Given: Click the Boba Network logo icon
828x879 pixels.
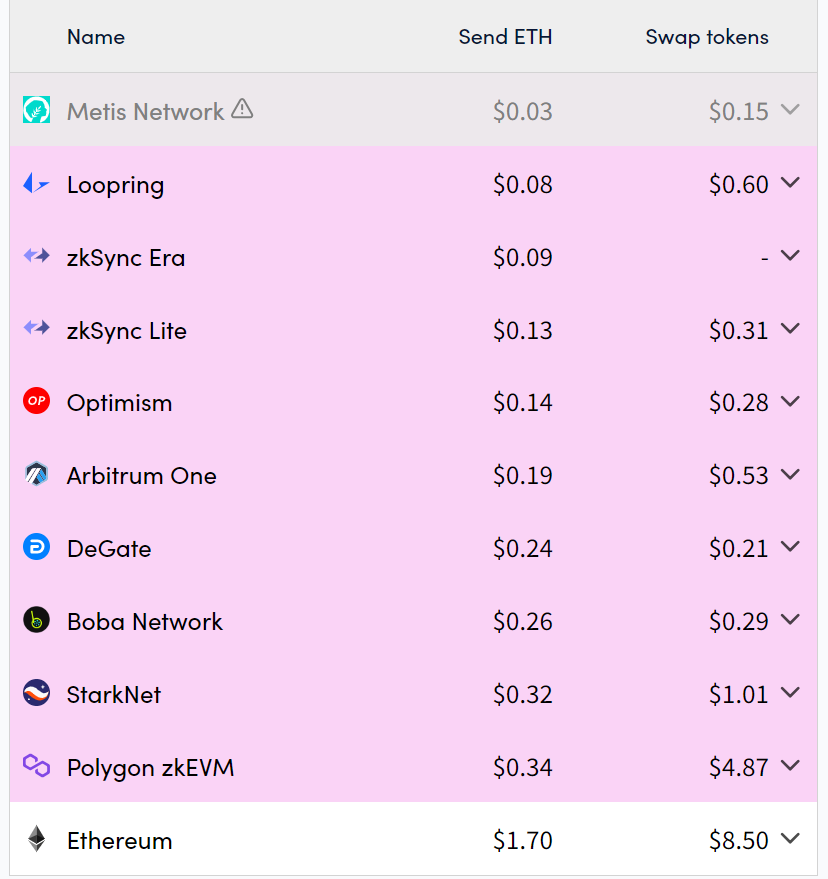Looking at the screenshot, I should 36,621.
